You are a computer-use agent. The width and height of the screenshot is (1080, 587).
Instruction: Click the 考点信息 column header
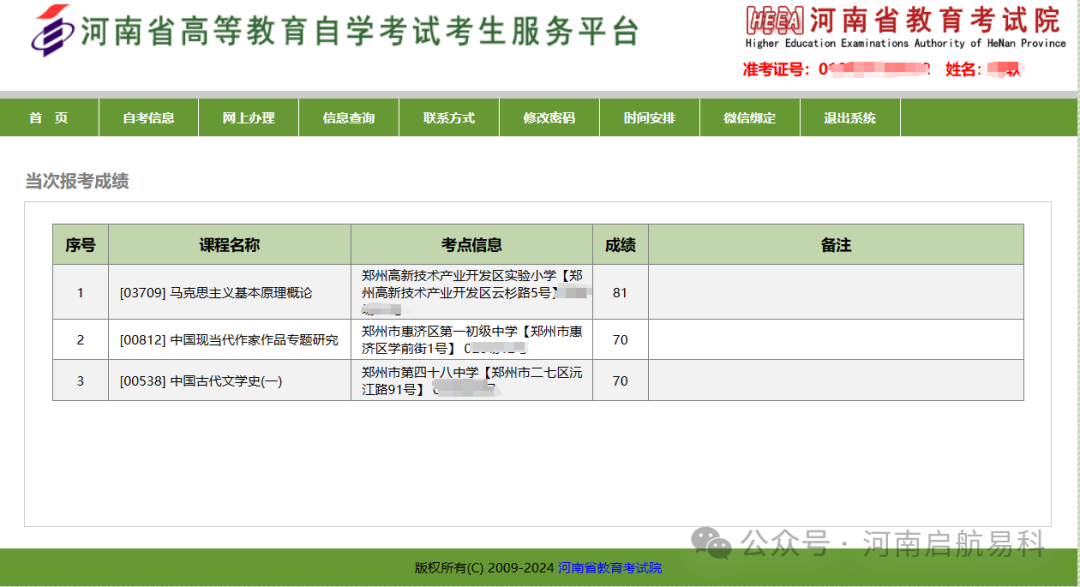point(472,245)
